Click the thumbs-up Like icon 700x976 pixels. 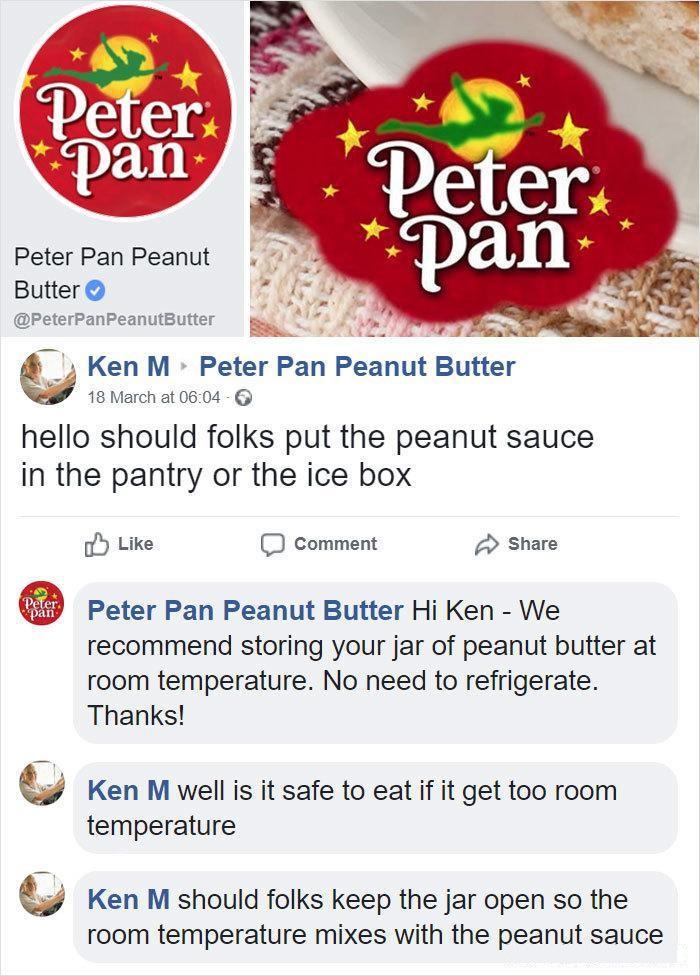[96, 544]
